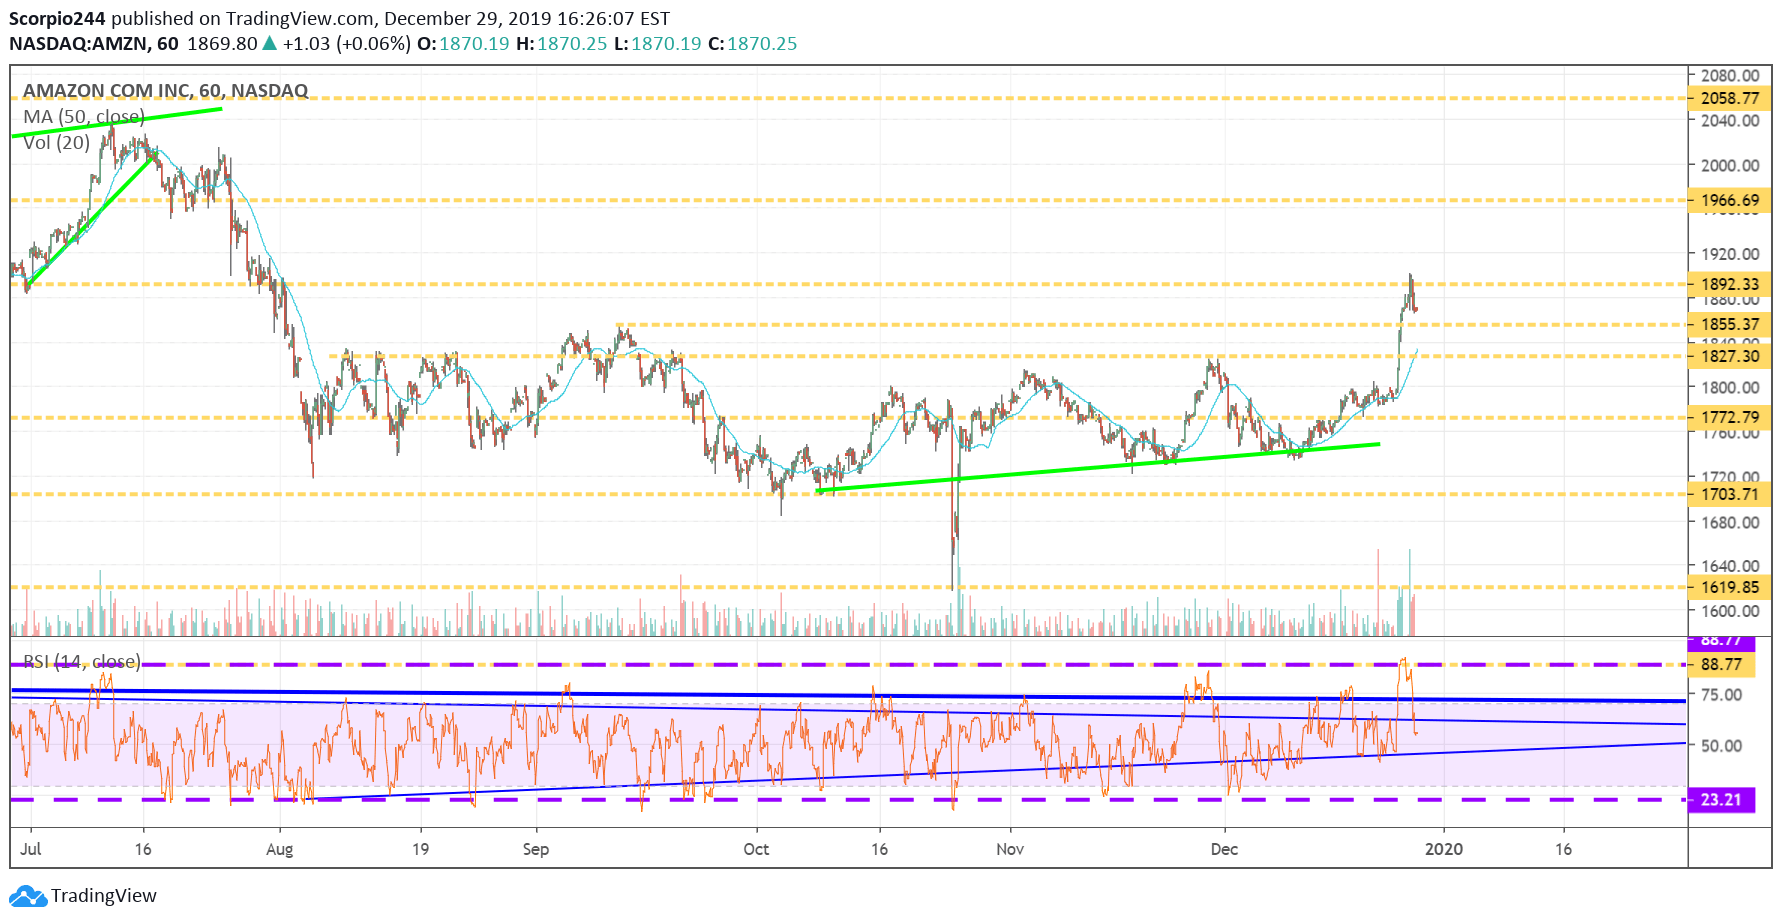Click the 2020 date axis label
The height and width of the screenshot is (923, 1782).
pyautogui.click(x=1443, y=849)
